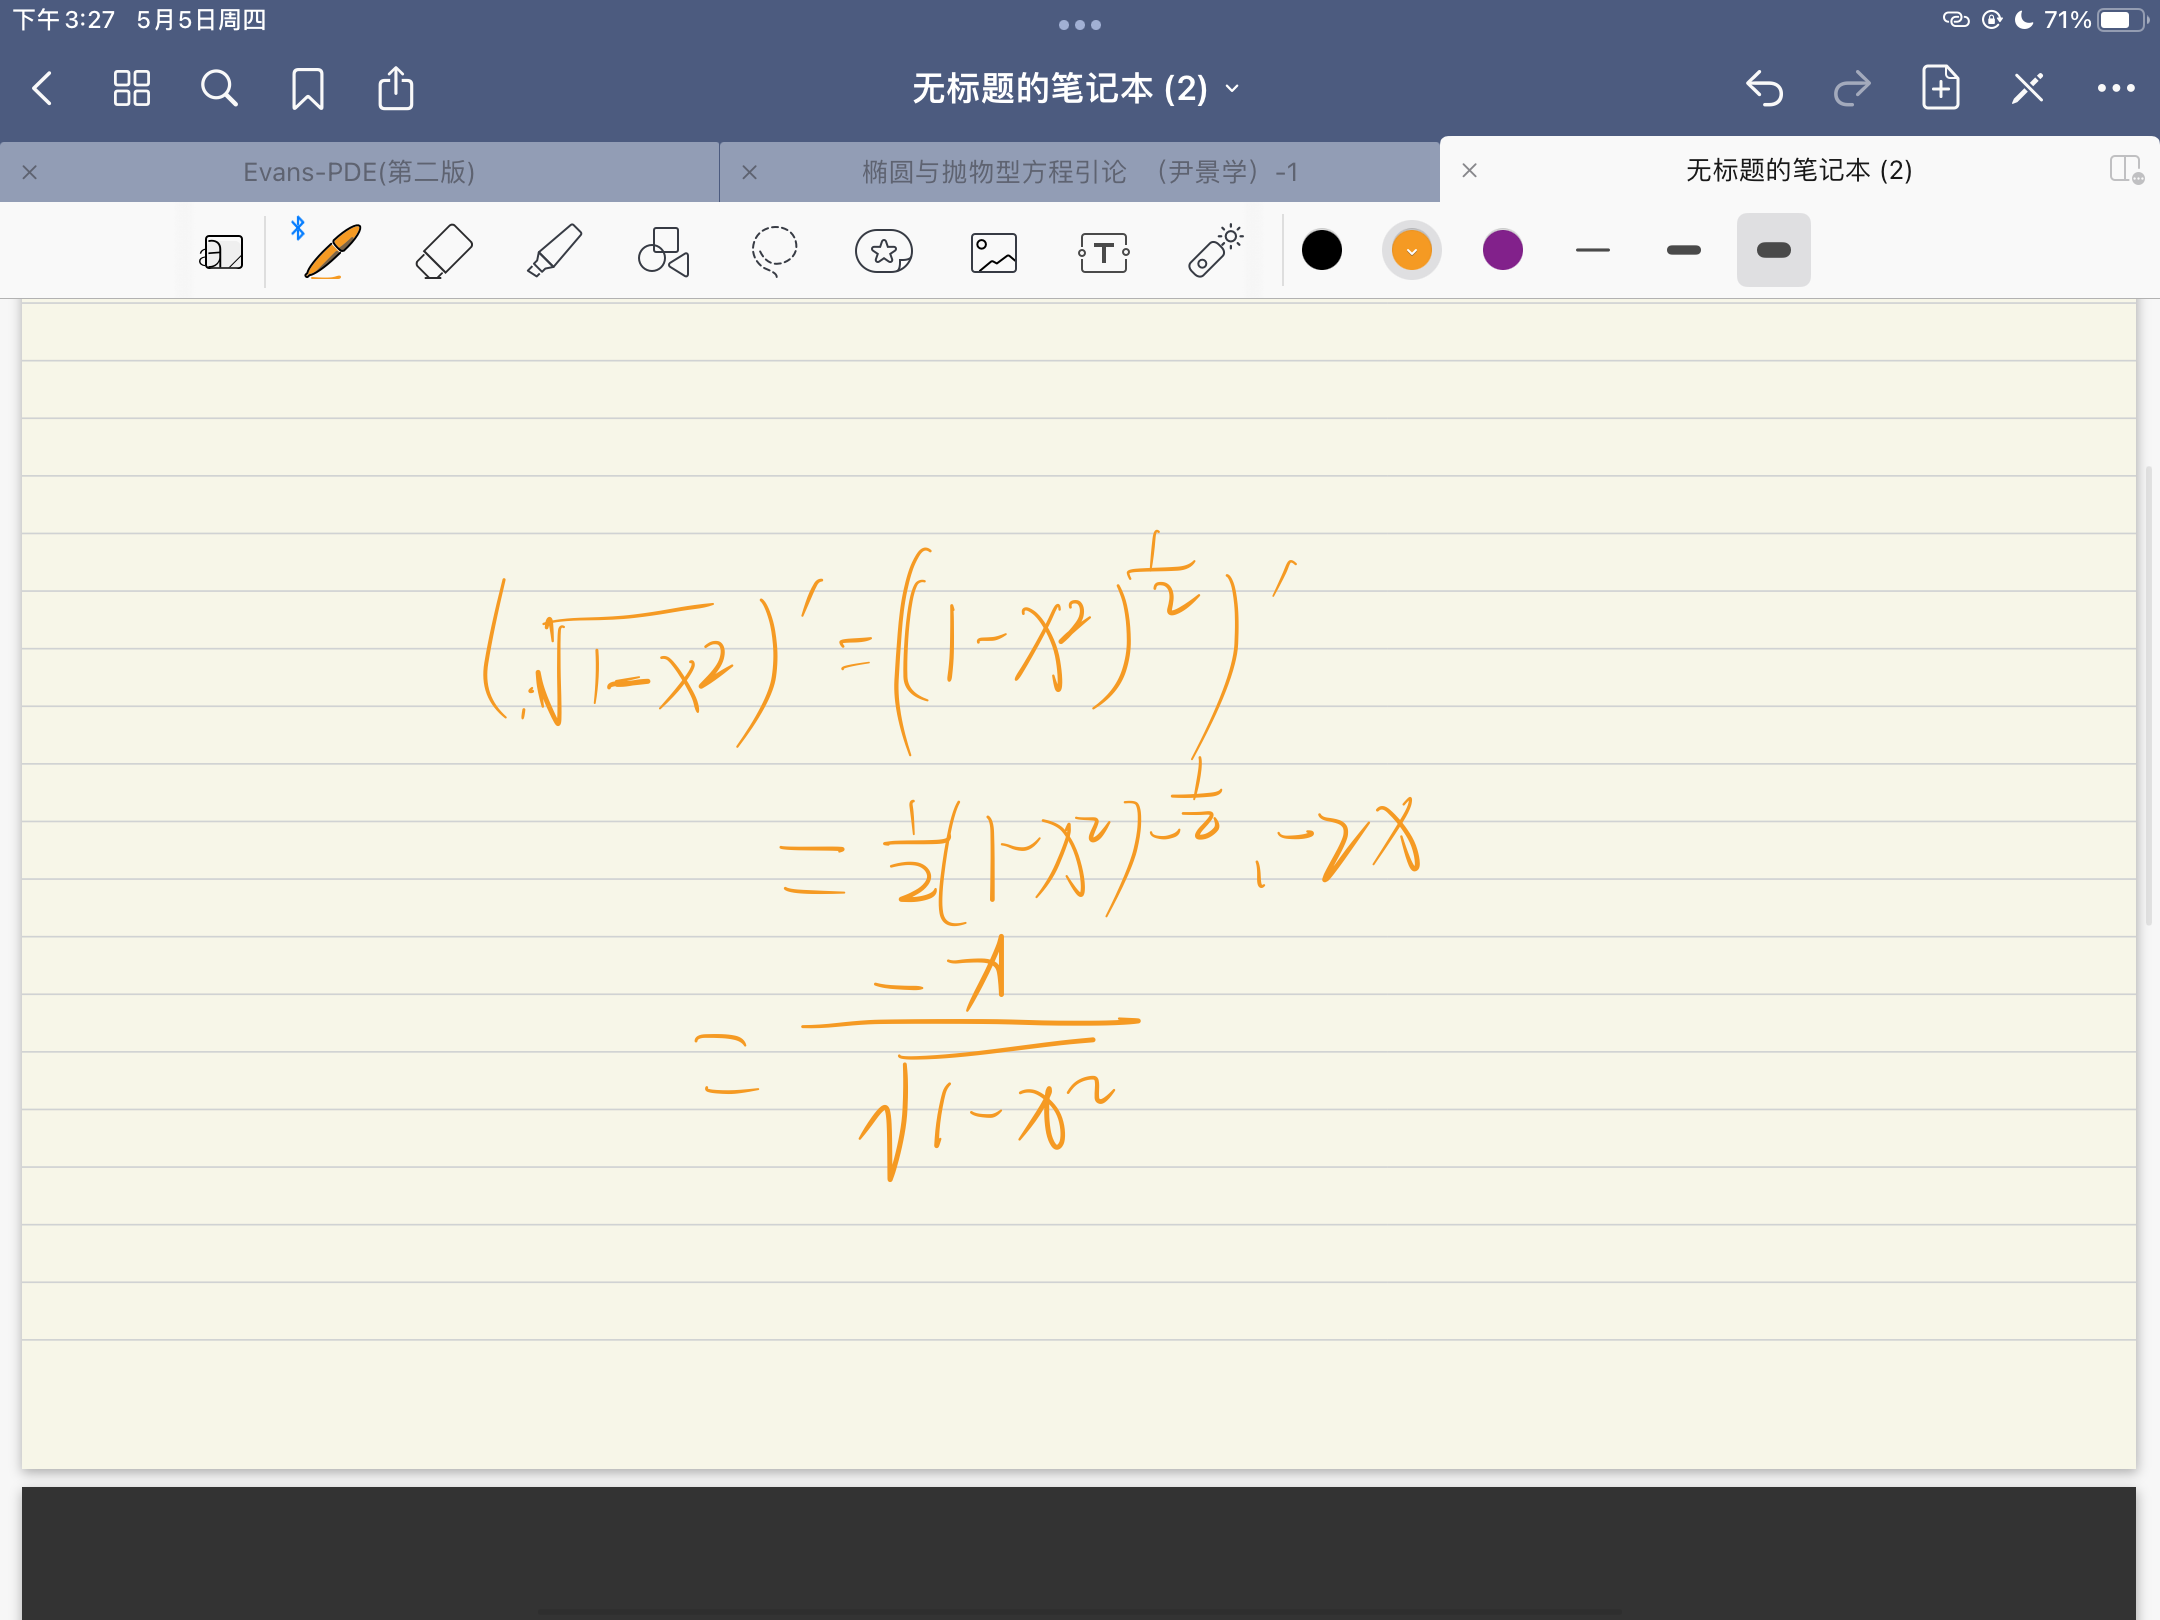Open the orange color picker dropdown
The width and height of the screenshot is (2160, 1620).
1411,250
